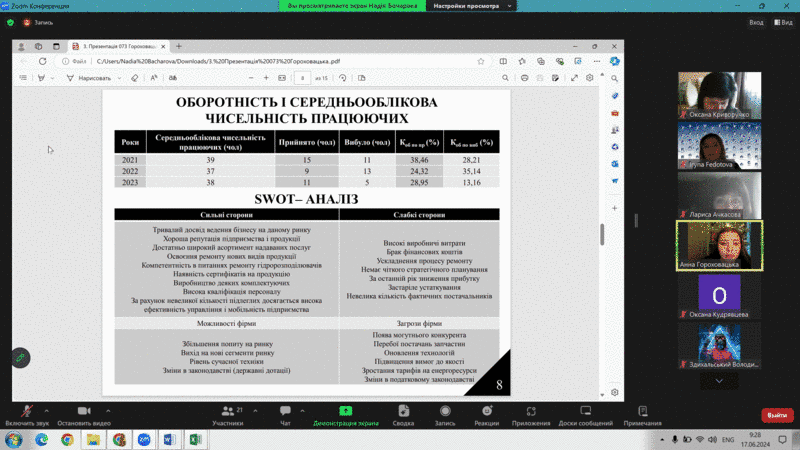Open the Чат chat panel
Viewport: 800px width, 450px height.
285,413
